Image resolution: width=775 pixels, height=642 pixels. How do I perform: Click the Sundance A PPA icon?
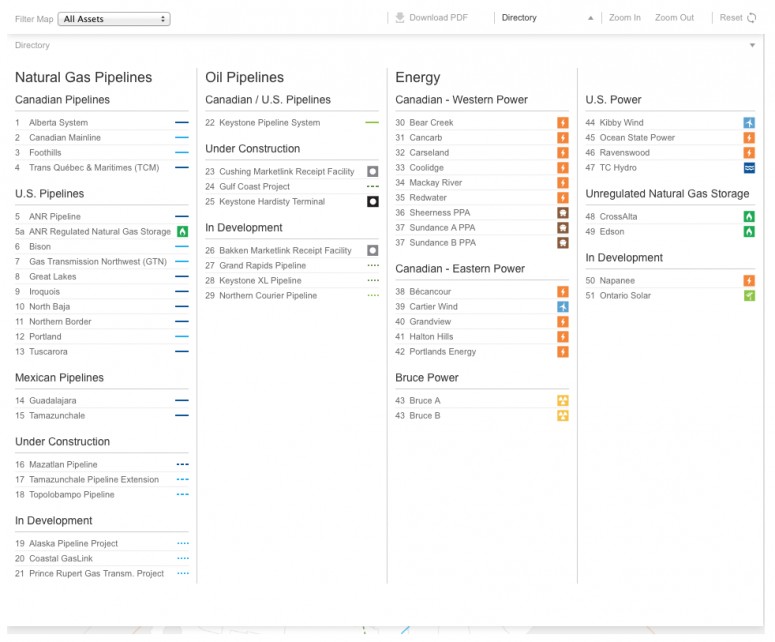click(x=562, y=227)
